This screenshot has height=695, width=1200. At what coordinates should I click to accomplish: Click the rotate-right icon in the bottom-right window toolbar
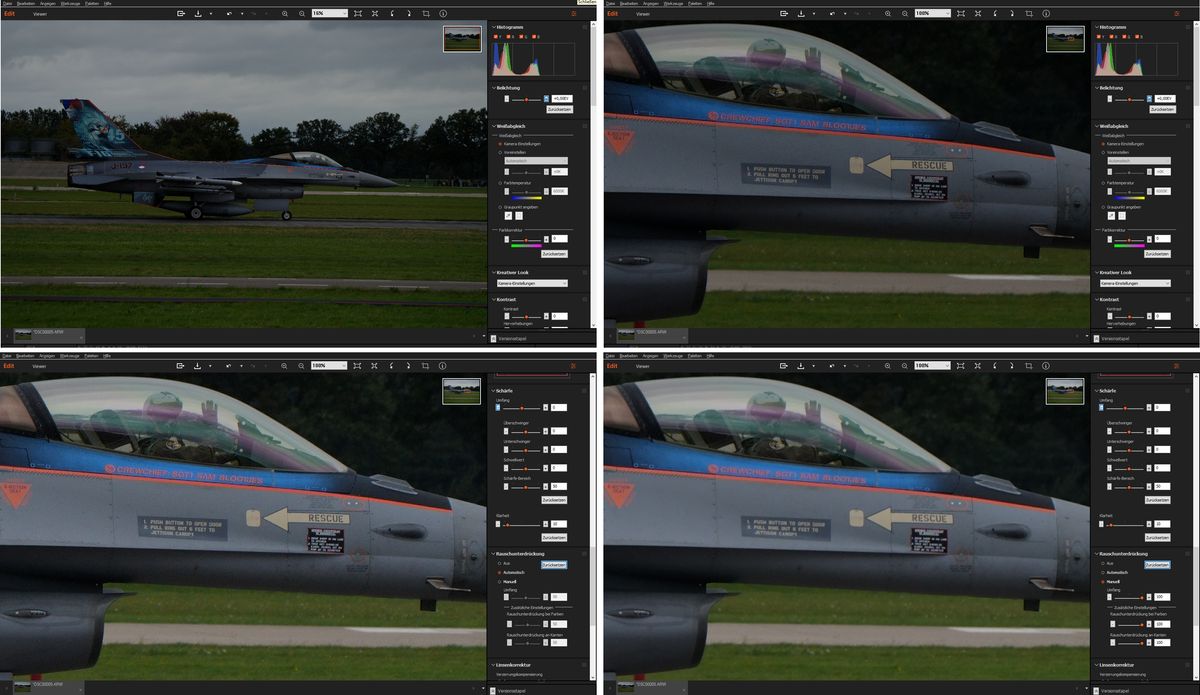(x=1012, y=366)
